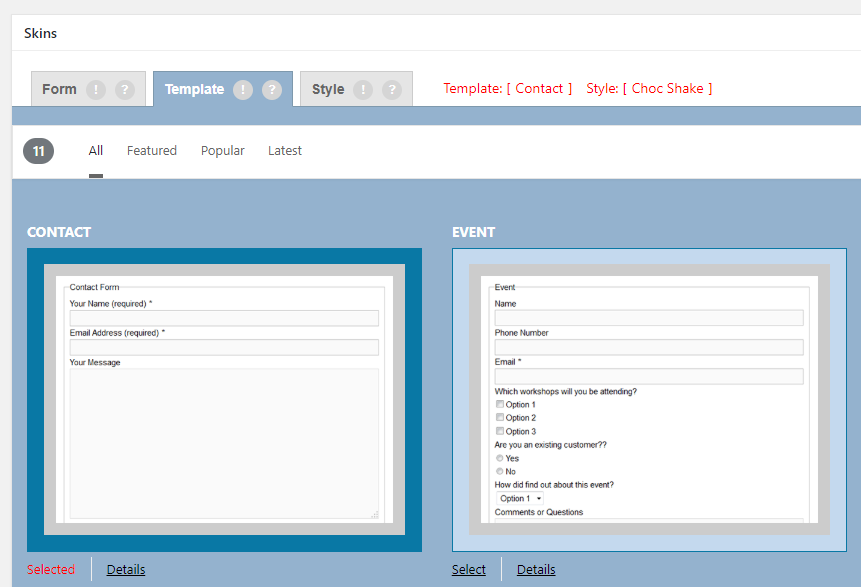Click the Contact template preview thumbnail
The height and width of the screenshot is (587, 861).
(224, 399)
